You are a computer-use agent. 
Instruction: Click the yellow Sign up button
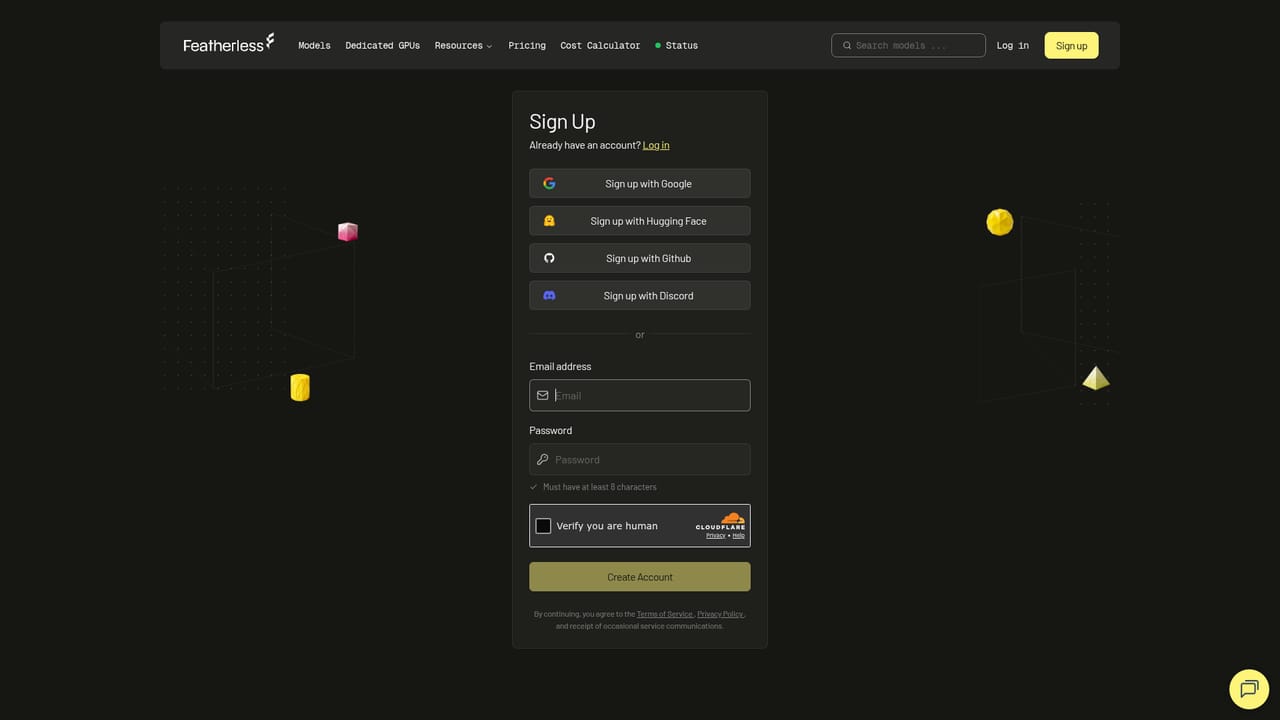[1071, 45]
